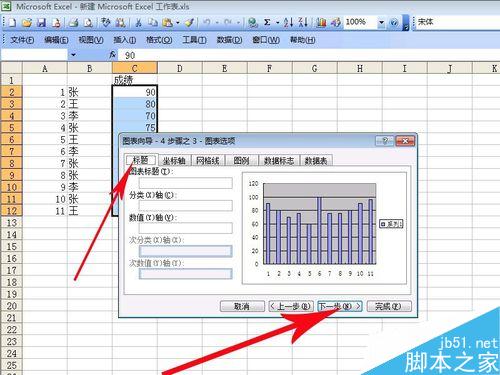The image size is (500, 375).
Task: Click the 上一步 back button
Action: tap(291, 306)
